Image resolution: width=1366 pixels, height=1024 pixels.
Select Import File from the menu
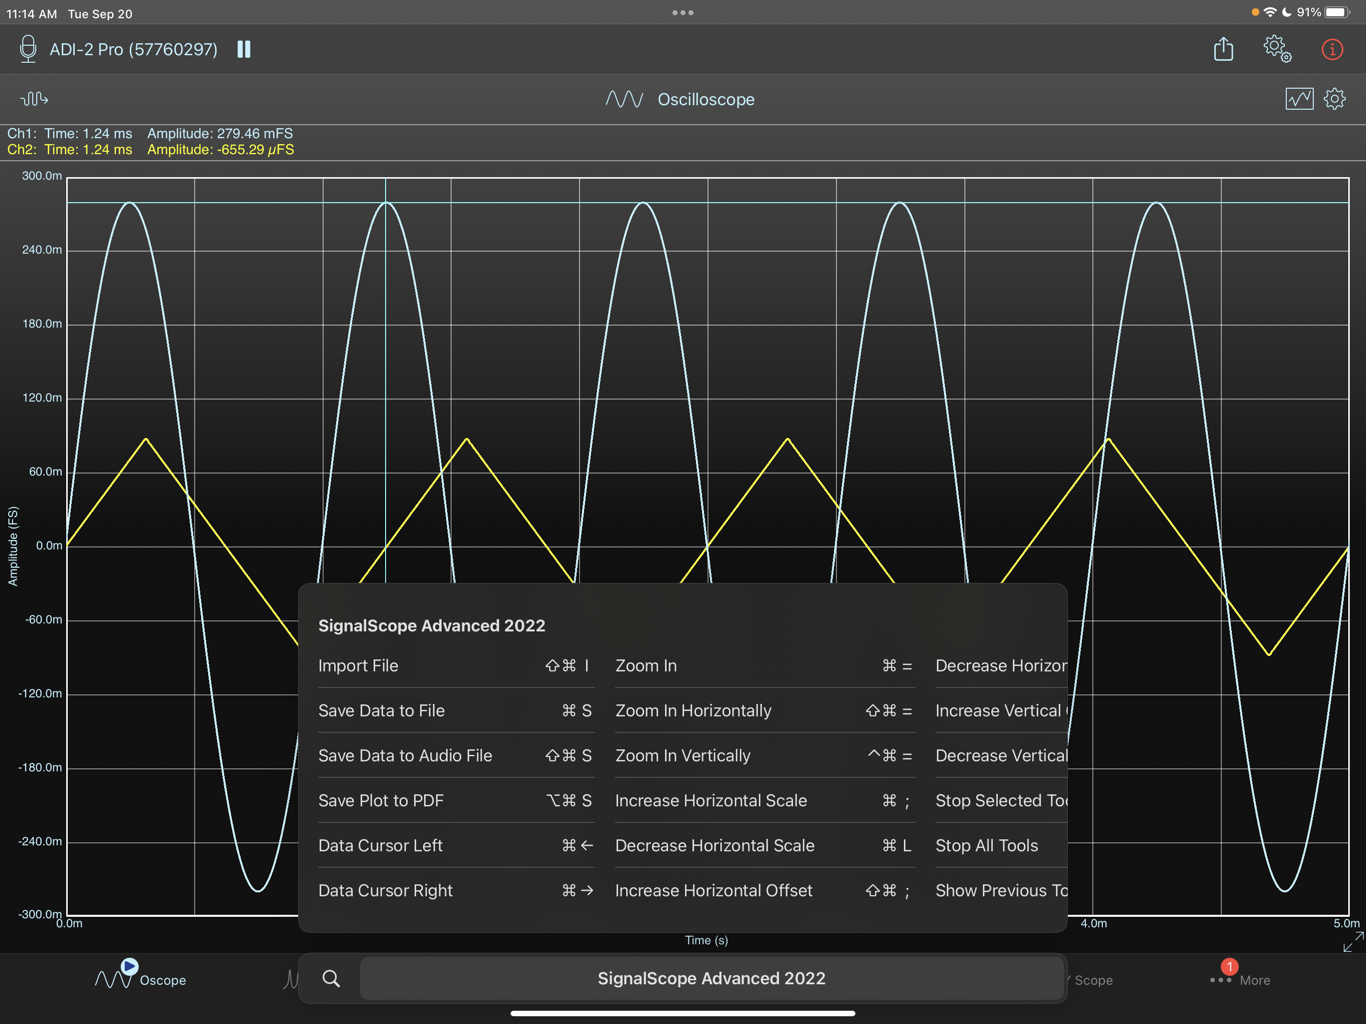(x=358, y=665)
